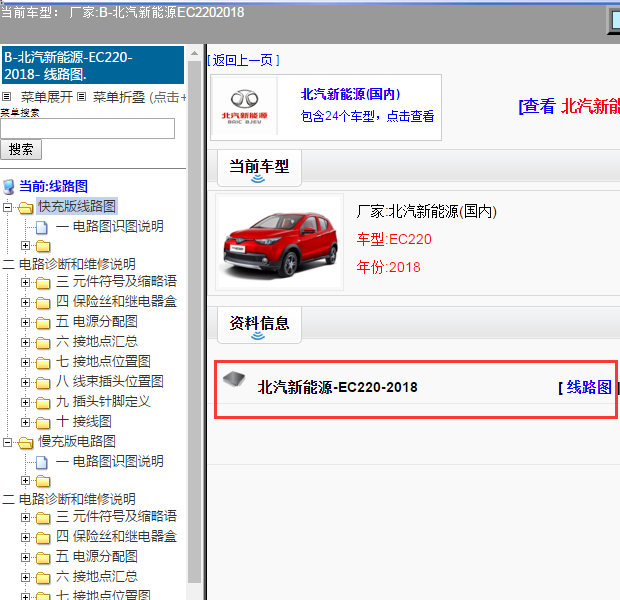Click the sidebar vertical scrollbar thumb
Screen dimensions: 620x600
point(194,322)
